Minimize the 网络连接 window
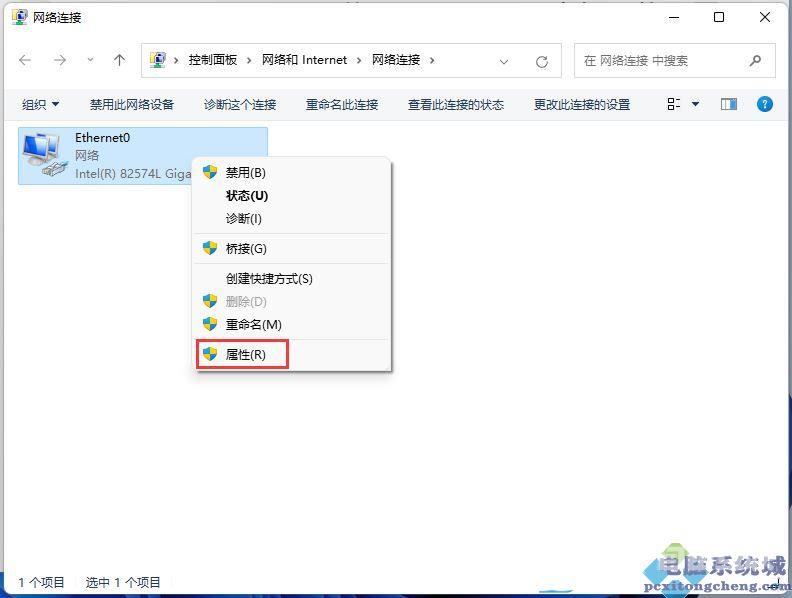The width and height of the screenshot is (792, 598). coord(673,17)
